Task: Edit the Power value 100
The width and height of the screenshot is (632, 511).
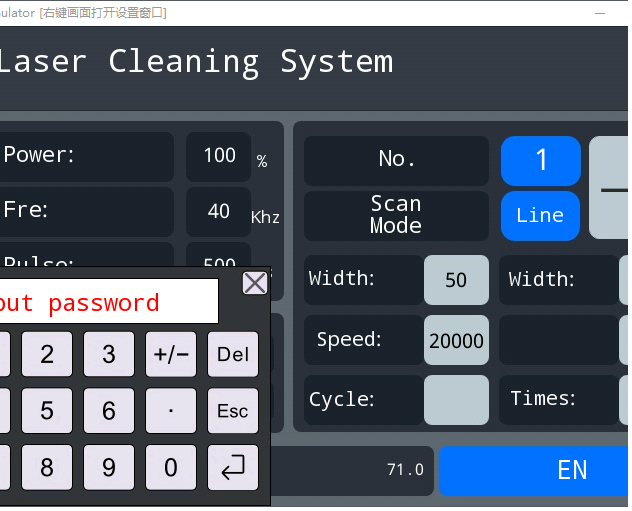Action: [x=219, y=156]
